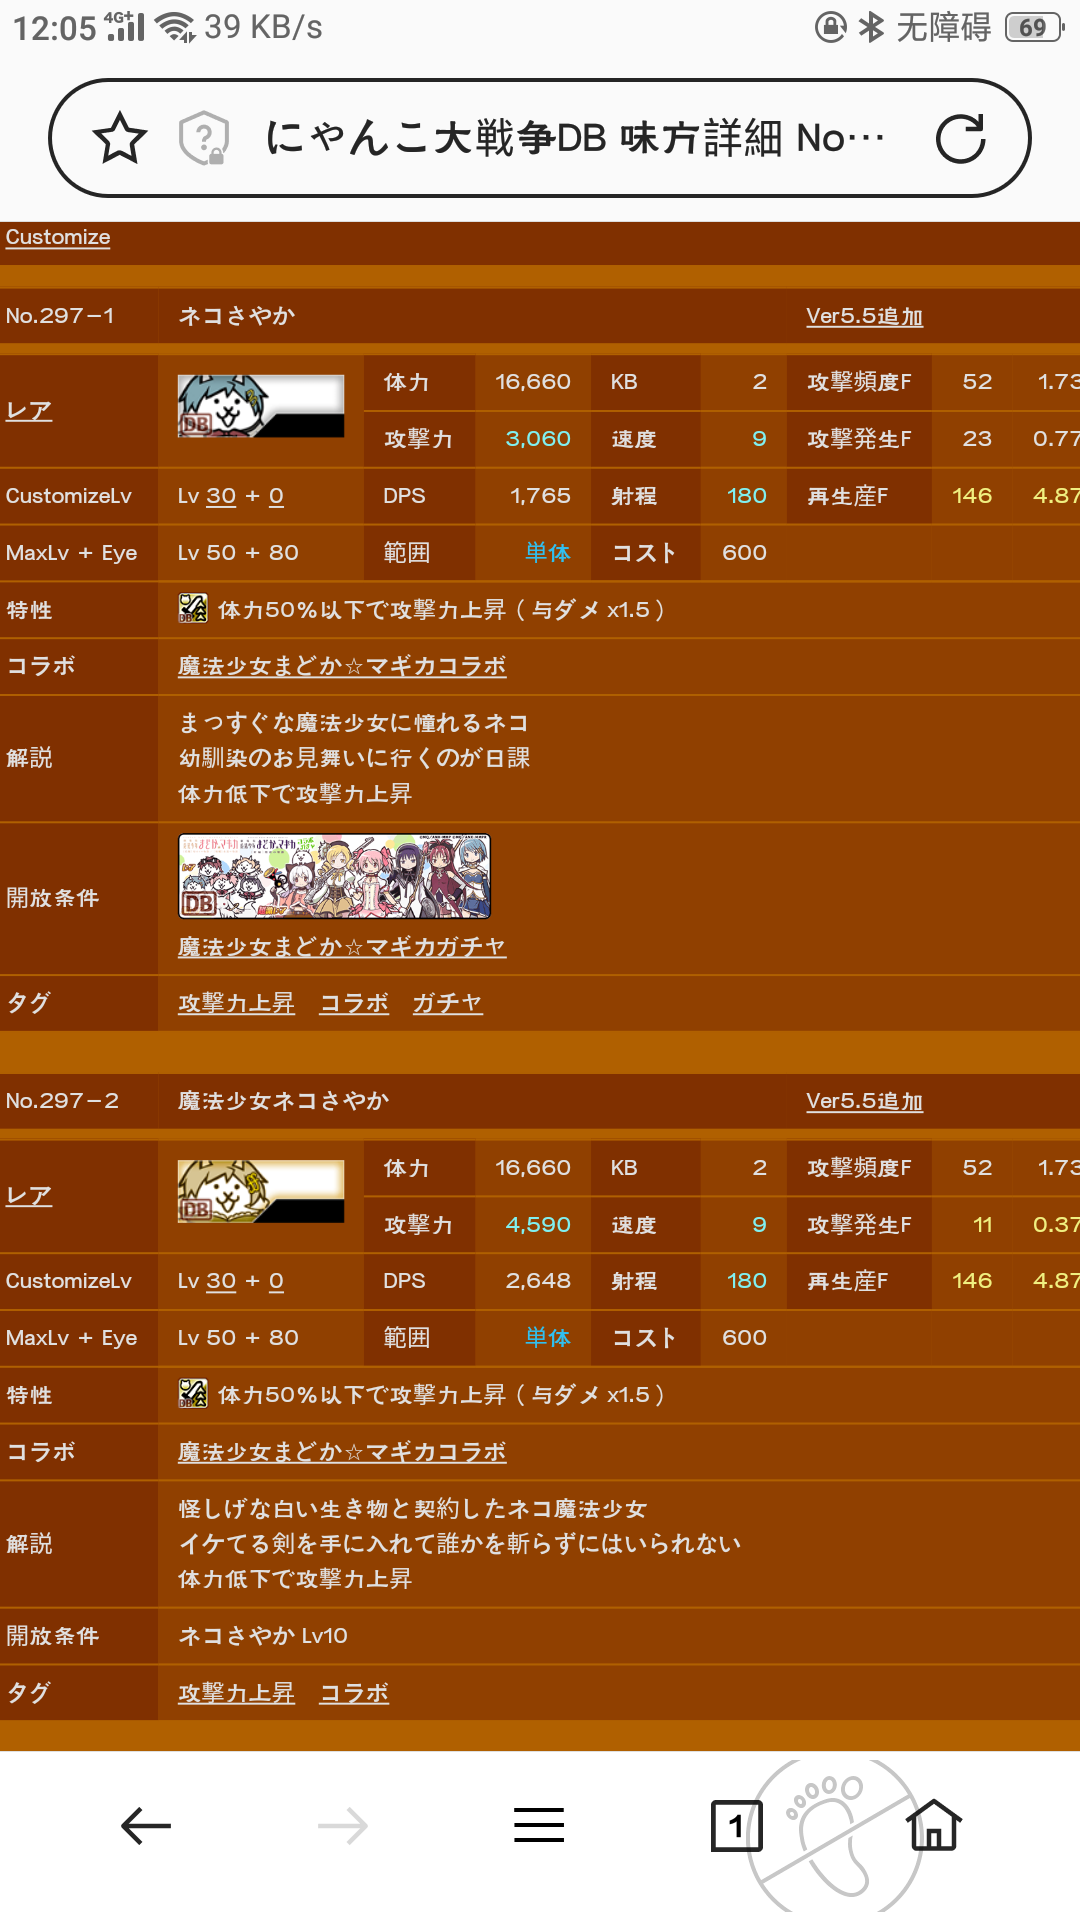Image resolution: width=1080 pixels, height=1920 pixels.
Task: Open browser hamburger menu
Action: tap(539, 1825)
